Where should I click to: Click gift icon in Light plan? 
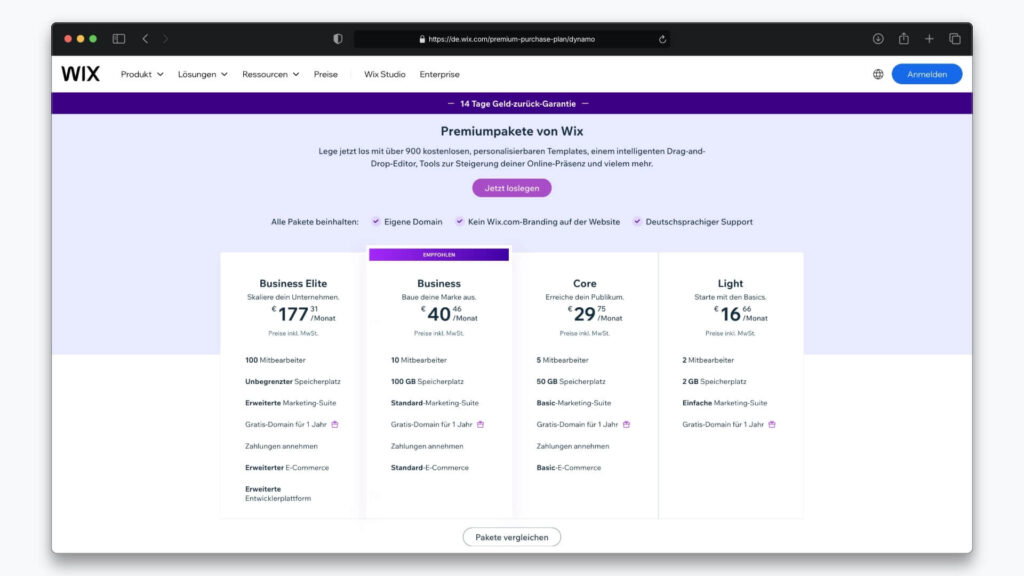[x=772, y=424]
